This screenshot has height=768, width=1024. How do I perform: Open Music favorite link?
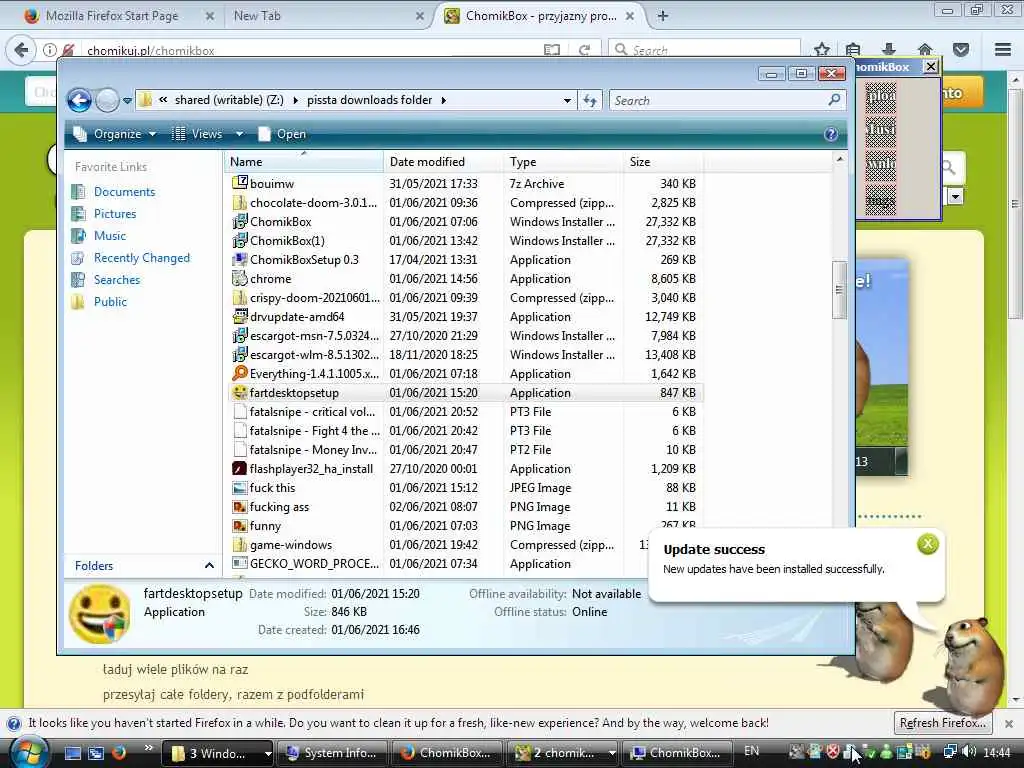point(110,236)
